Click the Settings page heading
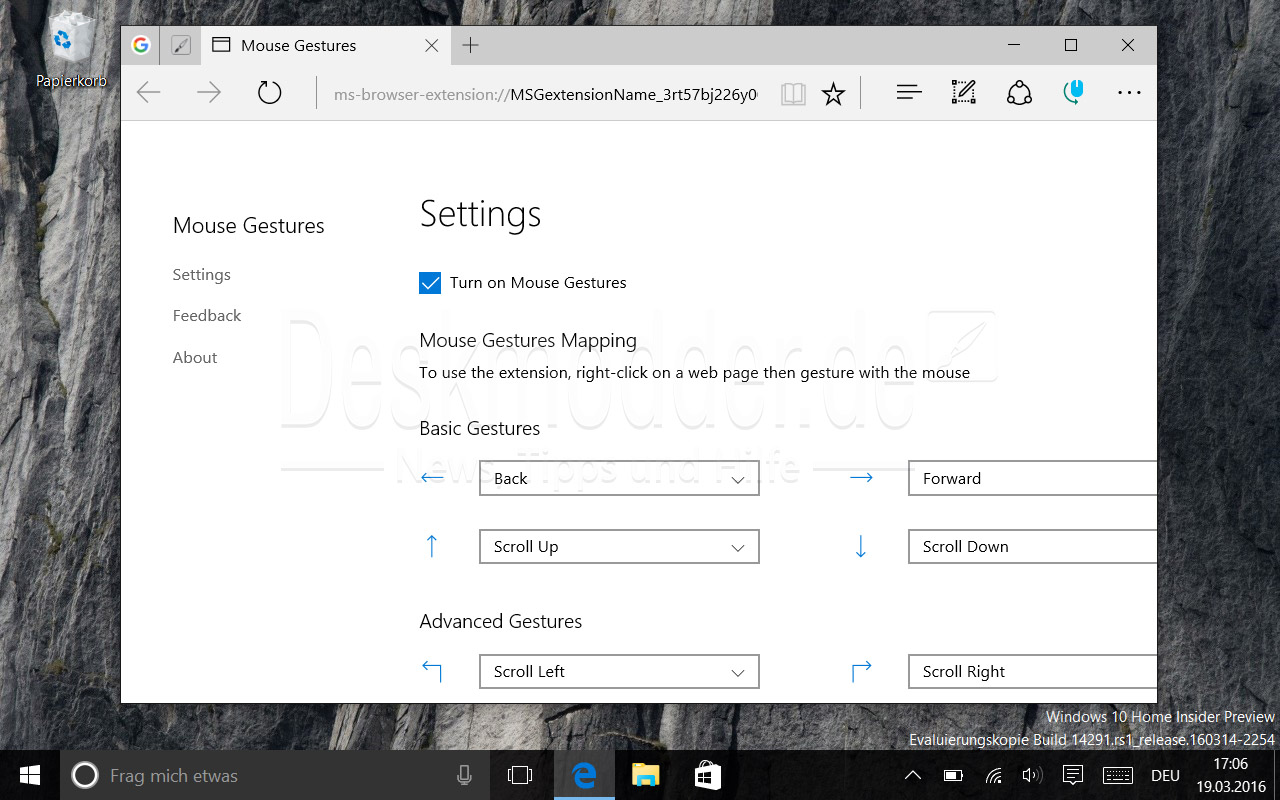The image size is (1280, 800). tap(480, 214)
